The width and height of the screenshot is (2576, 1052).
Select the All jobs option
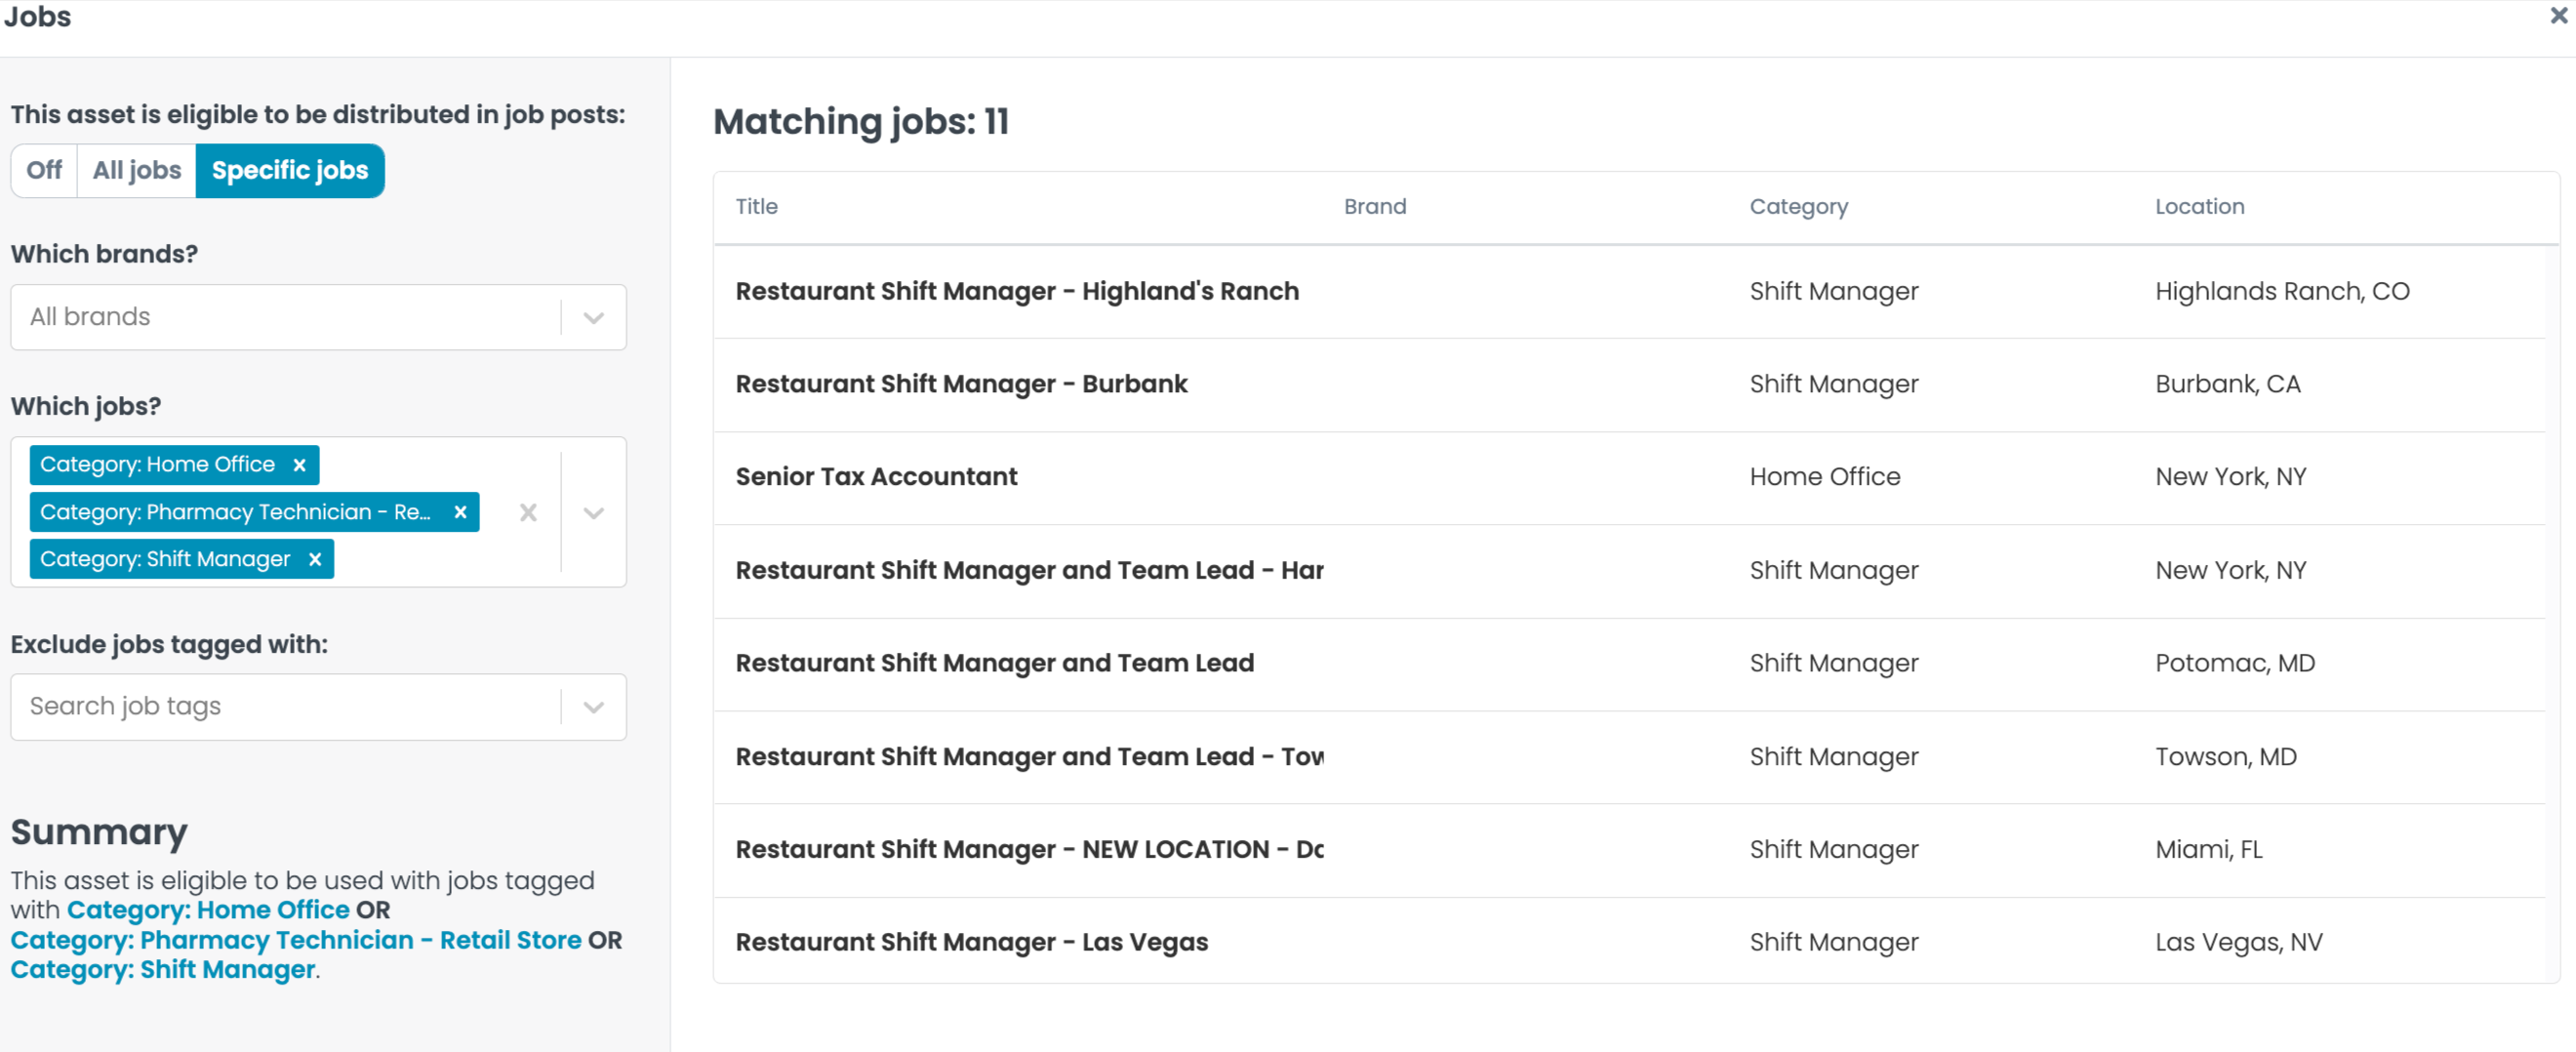tap(137, 171)
